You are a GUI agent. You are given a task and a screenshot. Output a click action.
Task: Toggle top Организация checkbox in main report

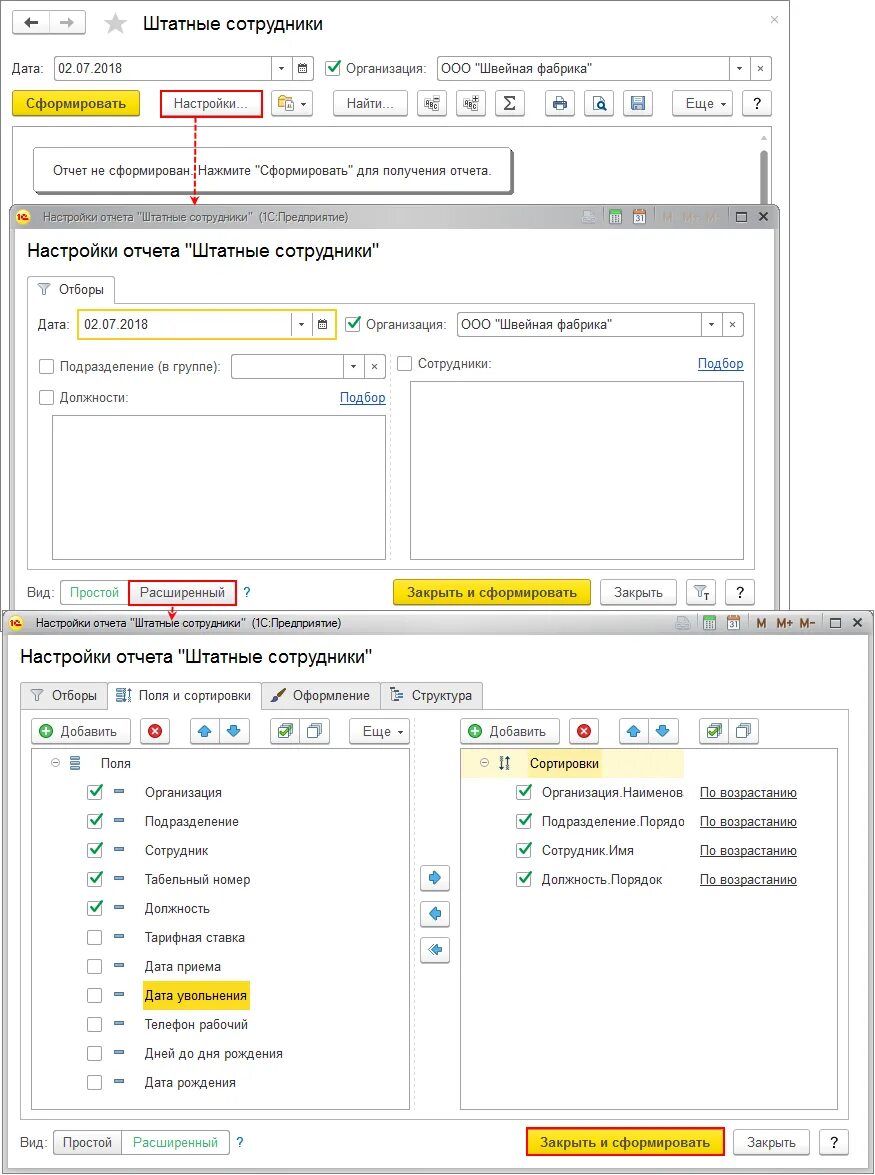[x=333, y=68]
